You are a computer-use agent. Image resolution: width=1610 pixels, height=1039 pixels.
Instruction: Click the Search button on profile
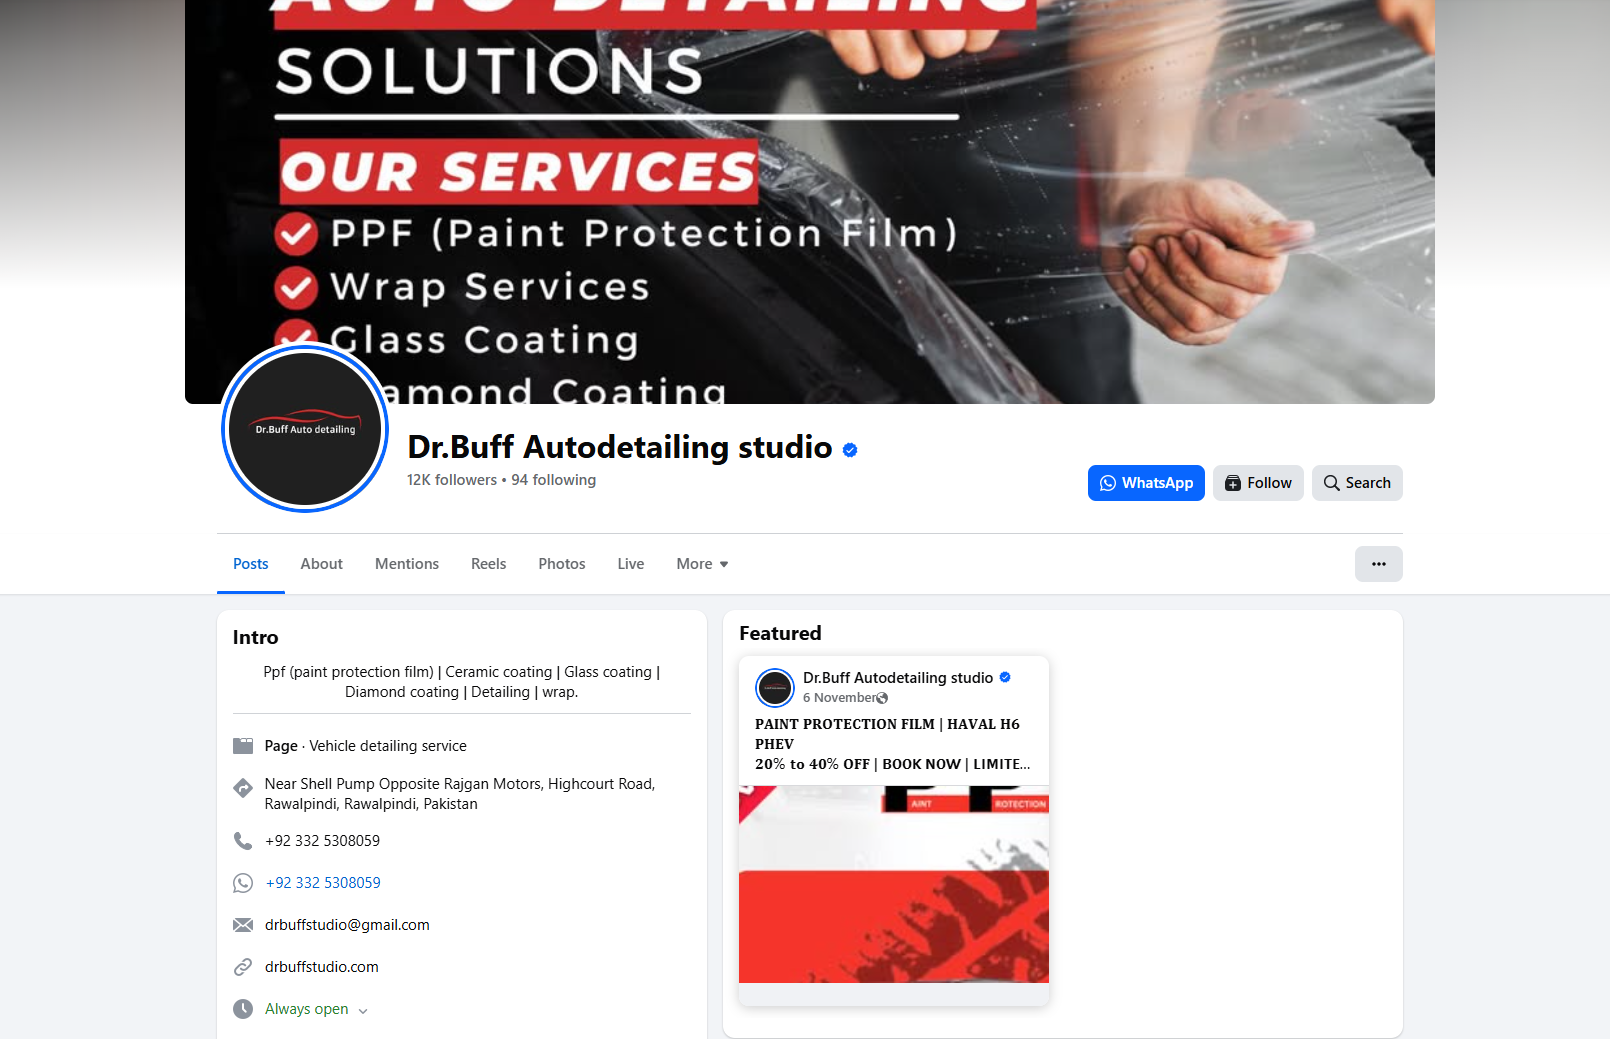(x=1357, y=483)
